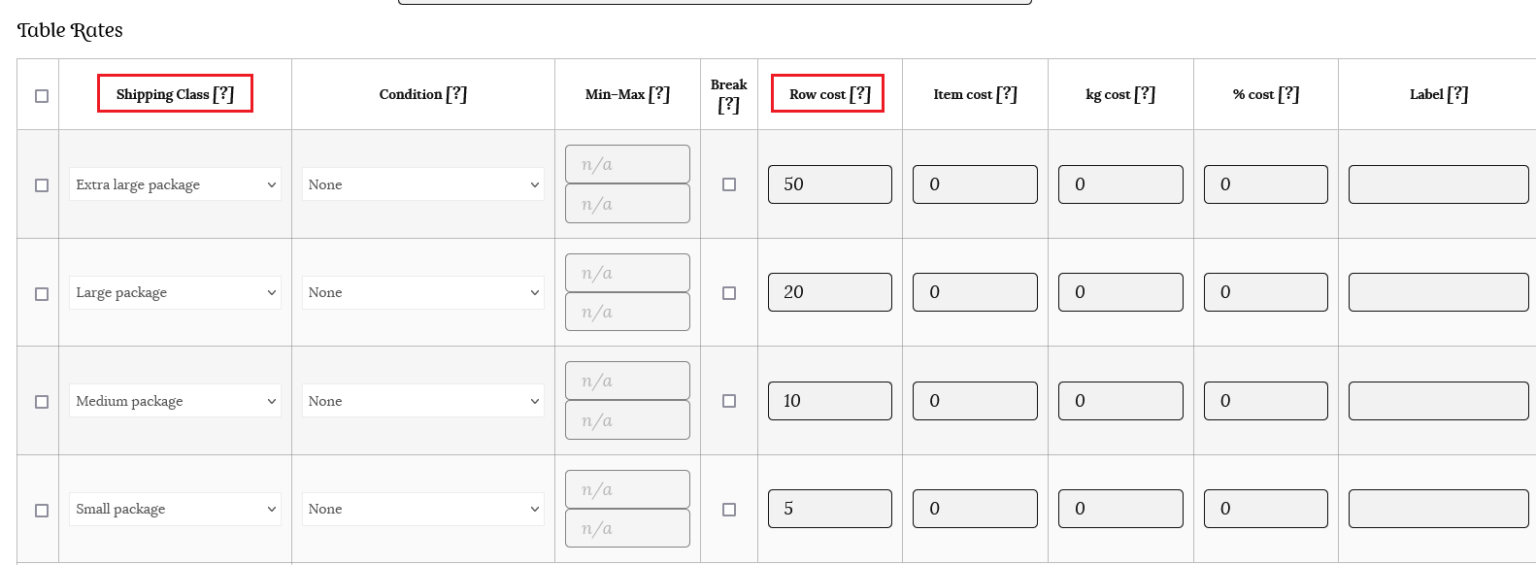
Task: Open the Item cost [?] help
Action: 1007,95
